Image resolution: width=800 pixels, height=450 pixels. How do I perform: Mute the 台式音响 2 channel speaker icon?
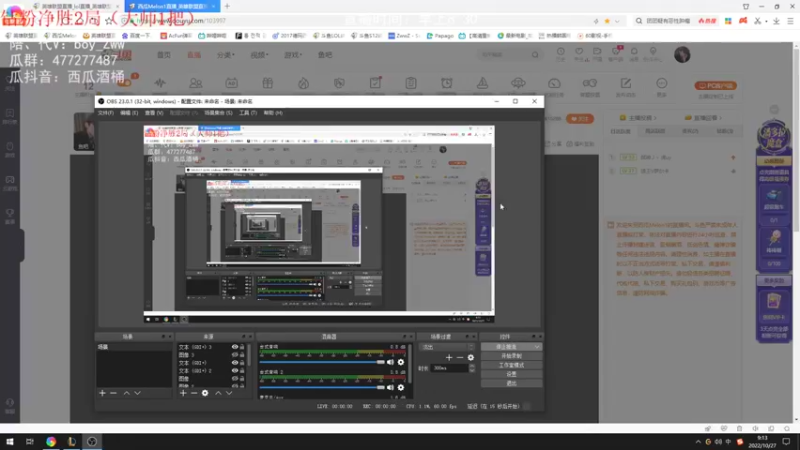pos(390,388)
